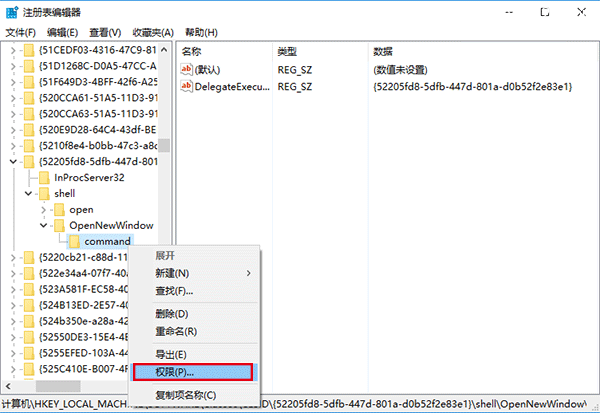This screenshot has height=413, width=600.
Task: Click the ab icon of (默认) value
Action: (186, 69)
